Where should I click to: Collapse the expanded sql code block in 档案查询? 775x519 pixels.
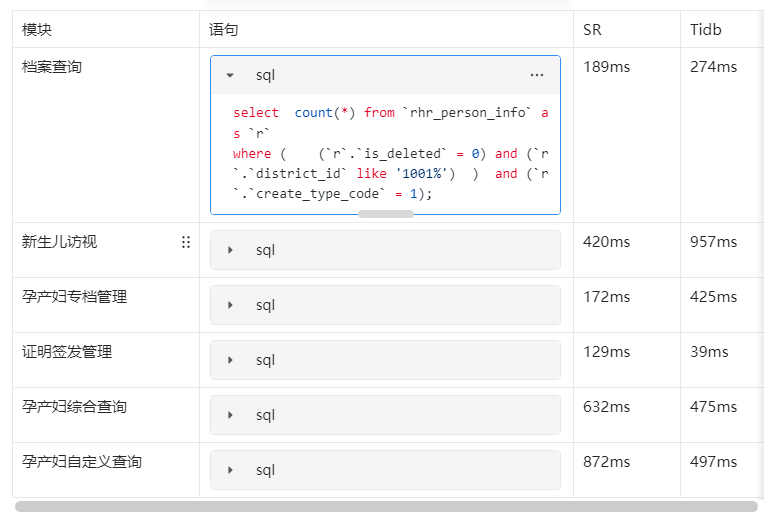point(230,75)
